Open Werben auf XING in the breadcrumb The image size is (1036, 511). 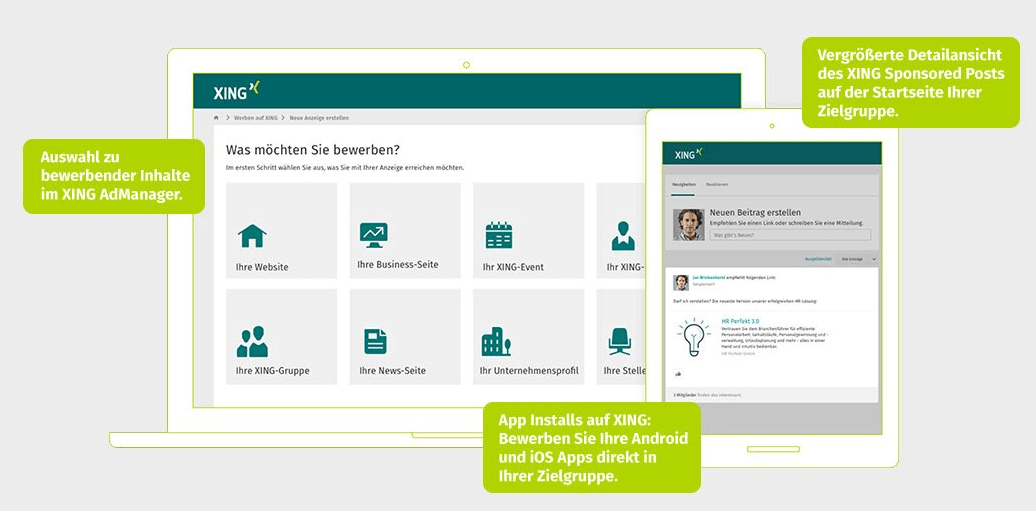(255, 118)
